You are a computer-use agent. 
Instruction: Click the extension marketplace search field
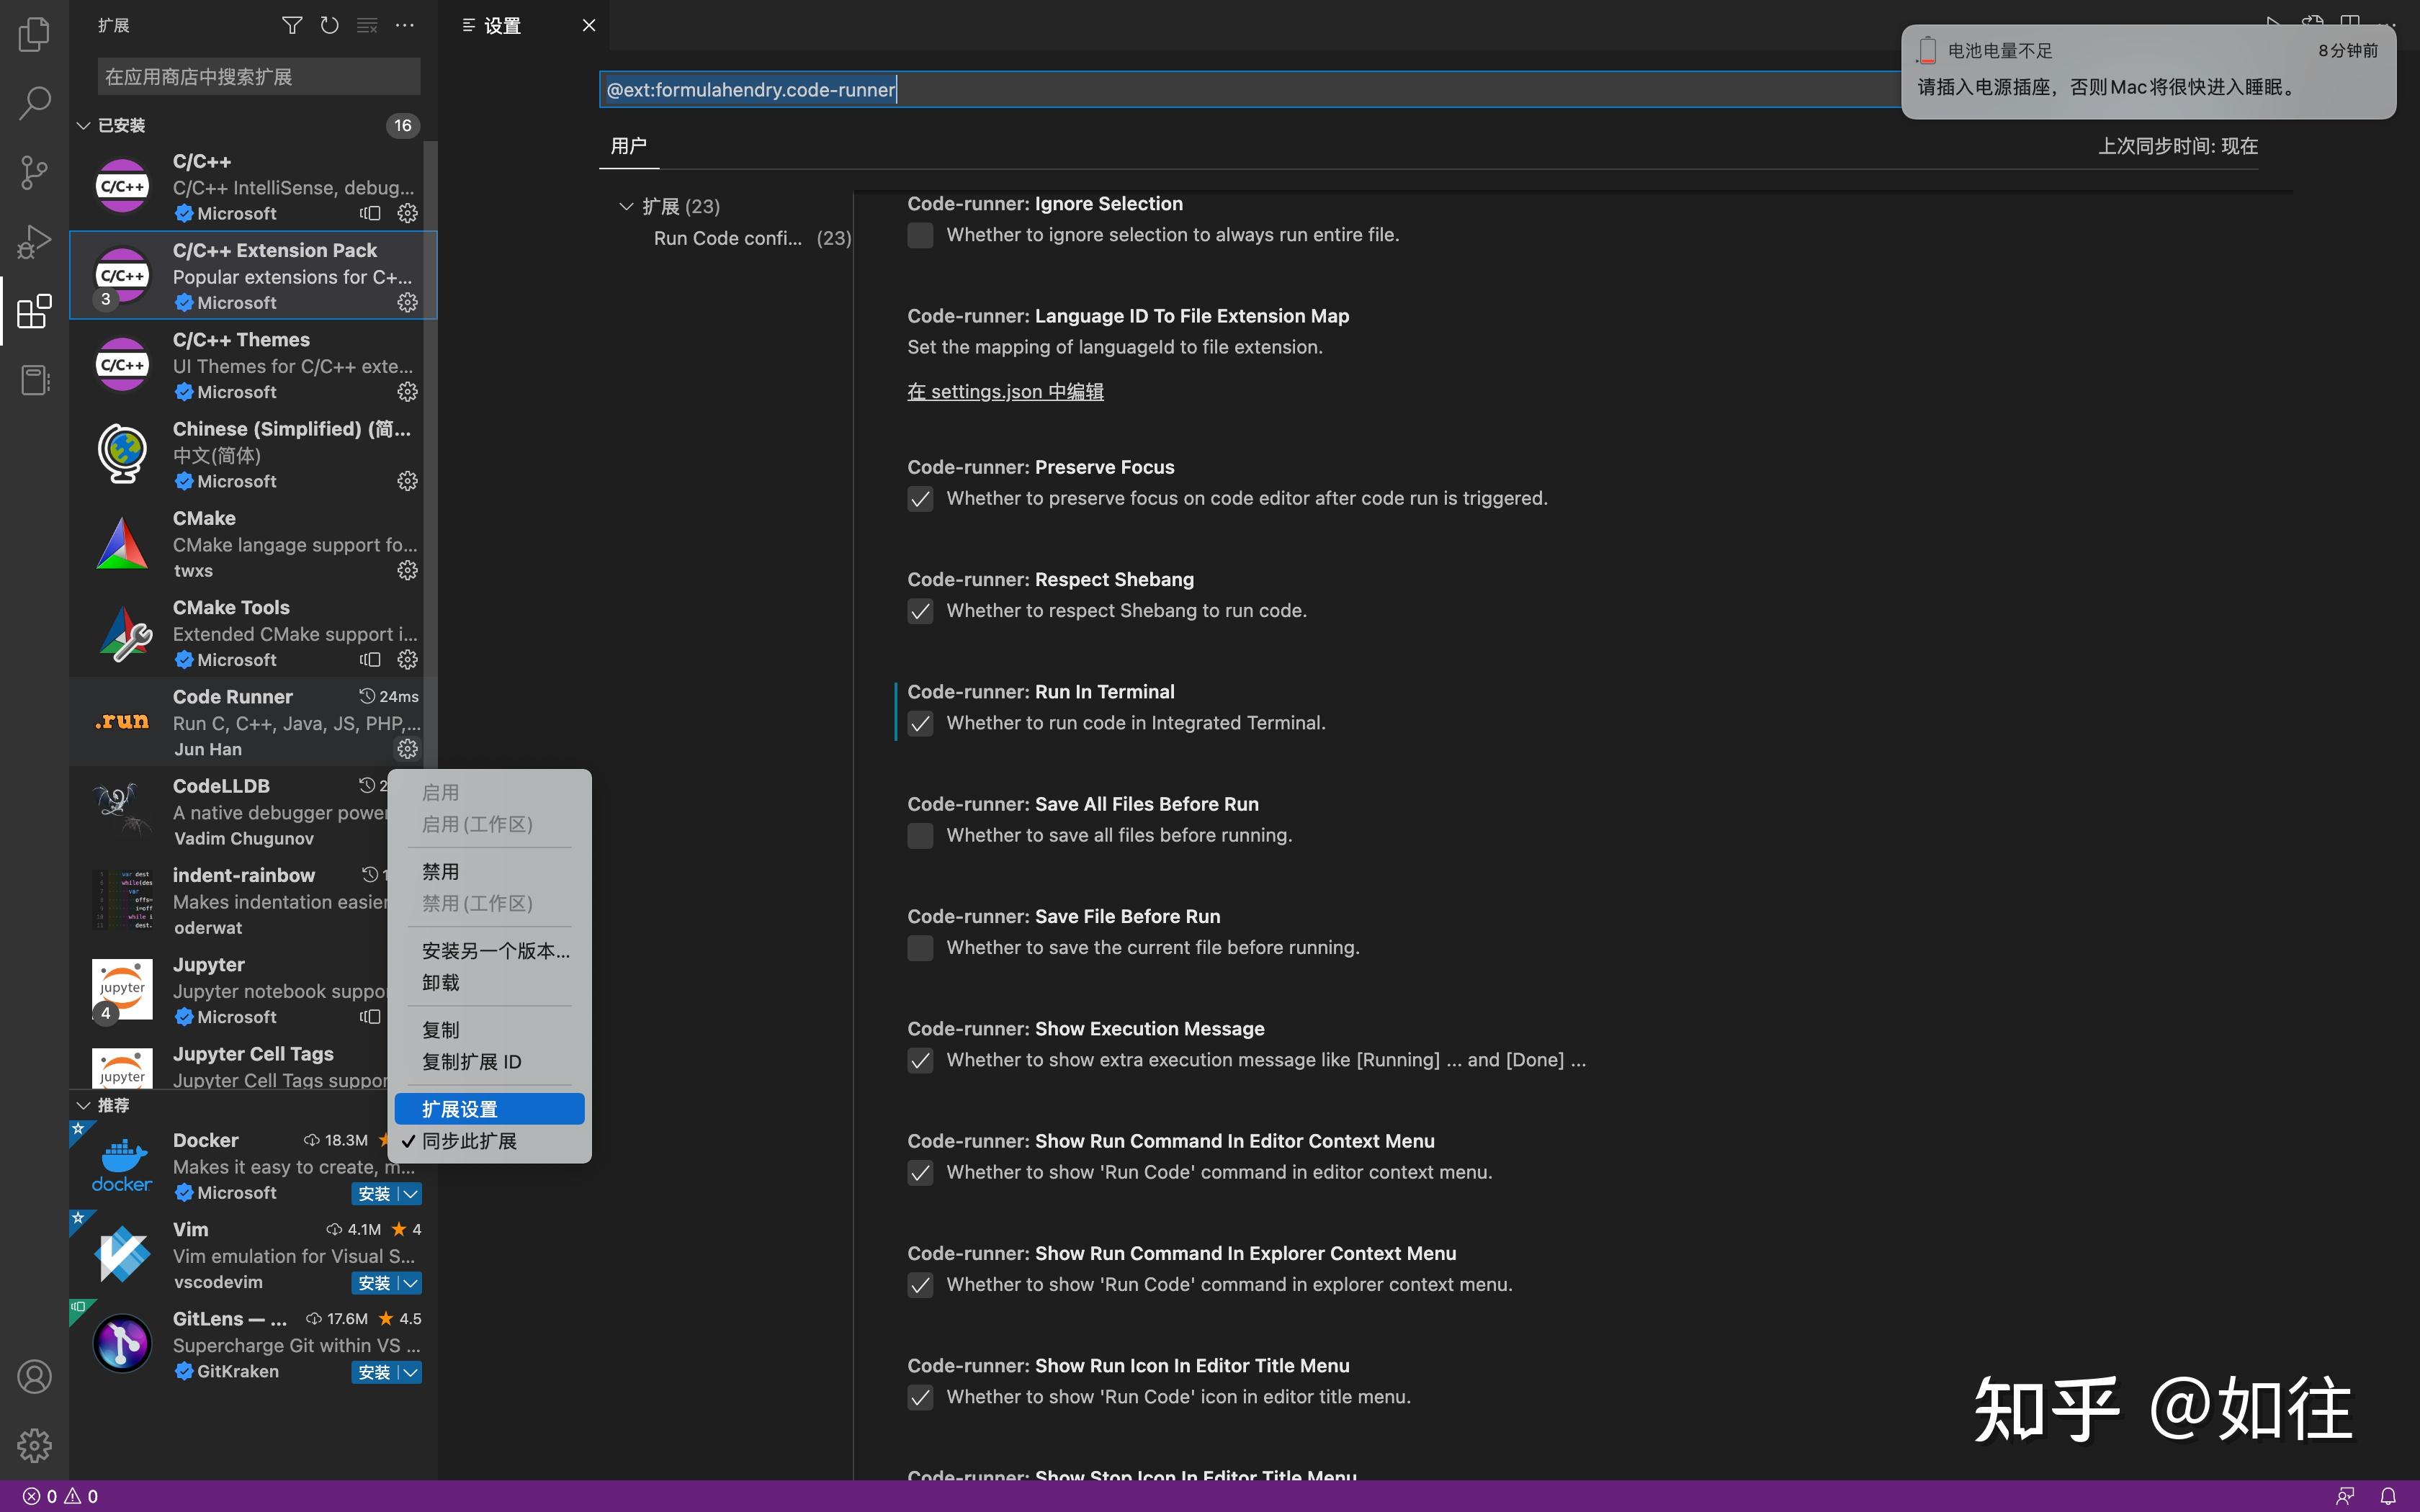coord(259,77)
